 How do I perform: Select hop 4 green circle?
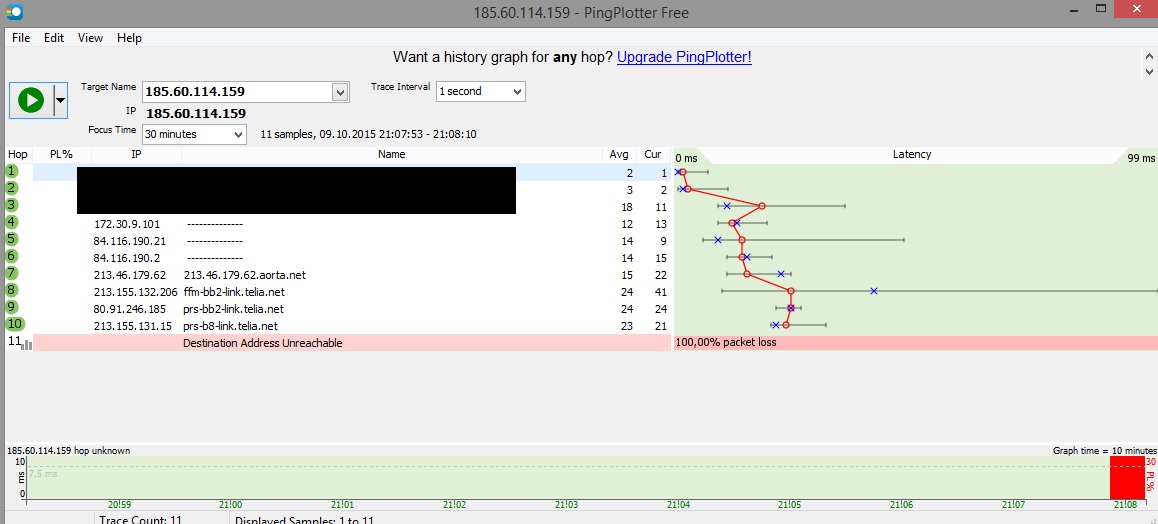click(x=11, y=222)
